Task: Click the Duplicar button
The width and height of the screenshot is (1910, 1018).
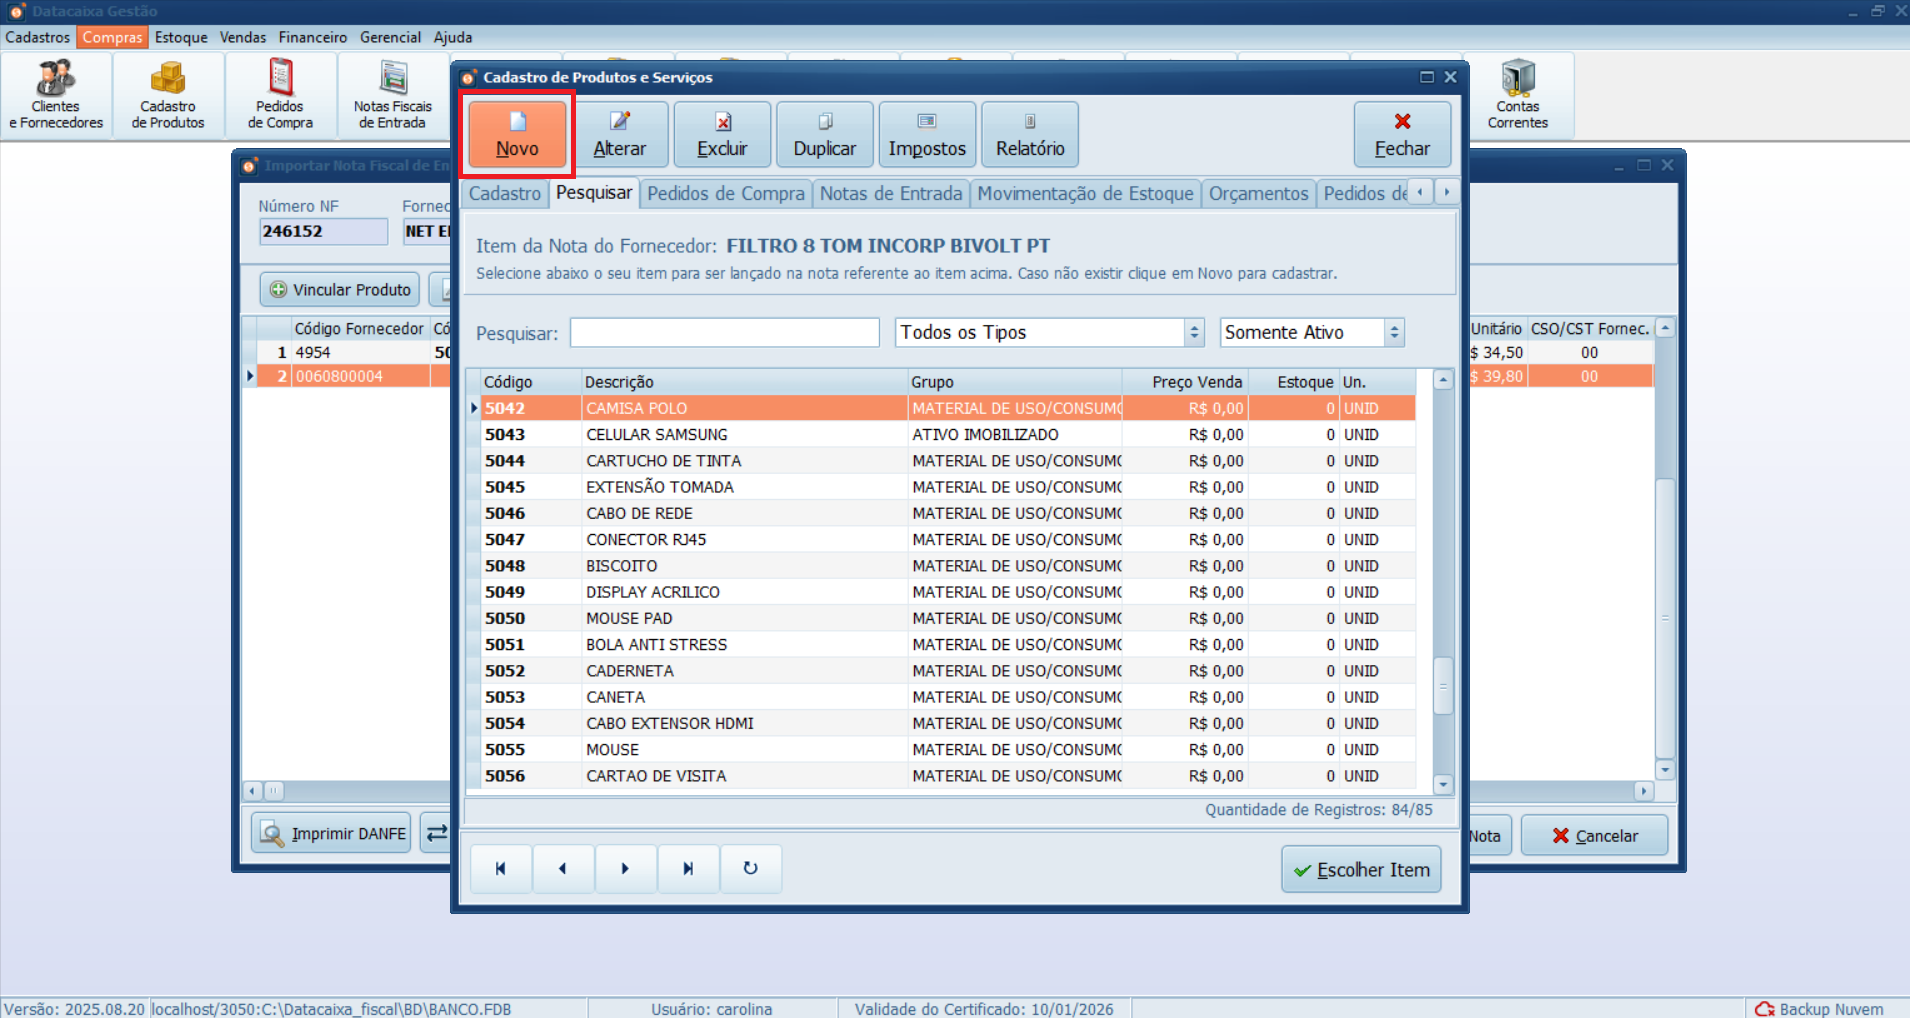Action: (x=825, y=134)
